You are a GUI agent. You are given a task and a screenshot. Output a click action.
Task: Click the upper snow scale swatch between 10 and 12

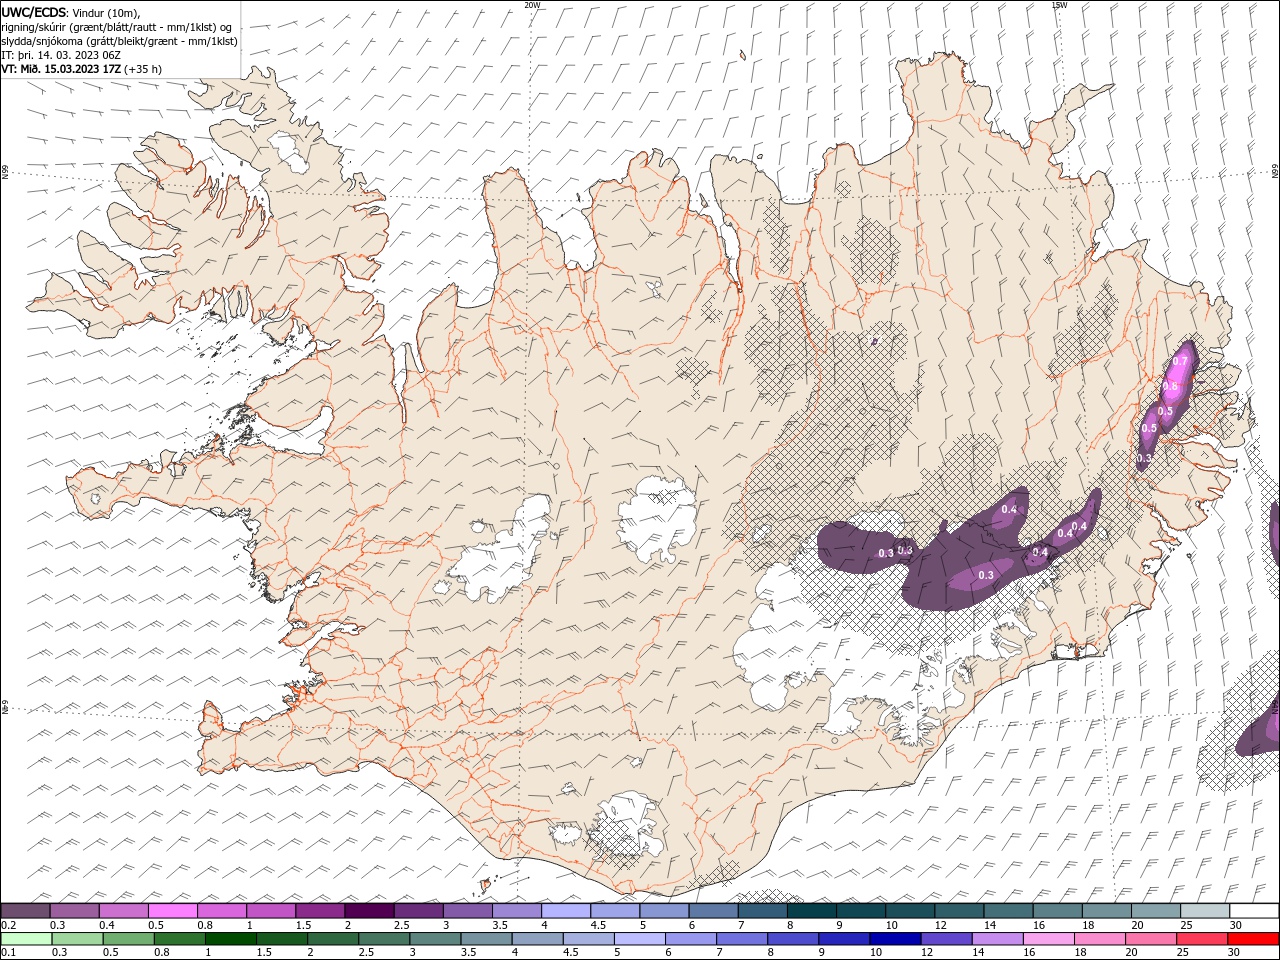[x=909, y=911]
